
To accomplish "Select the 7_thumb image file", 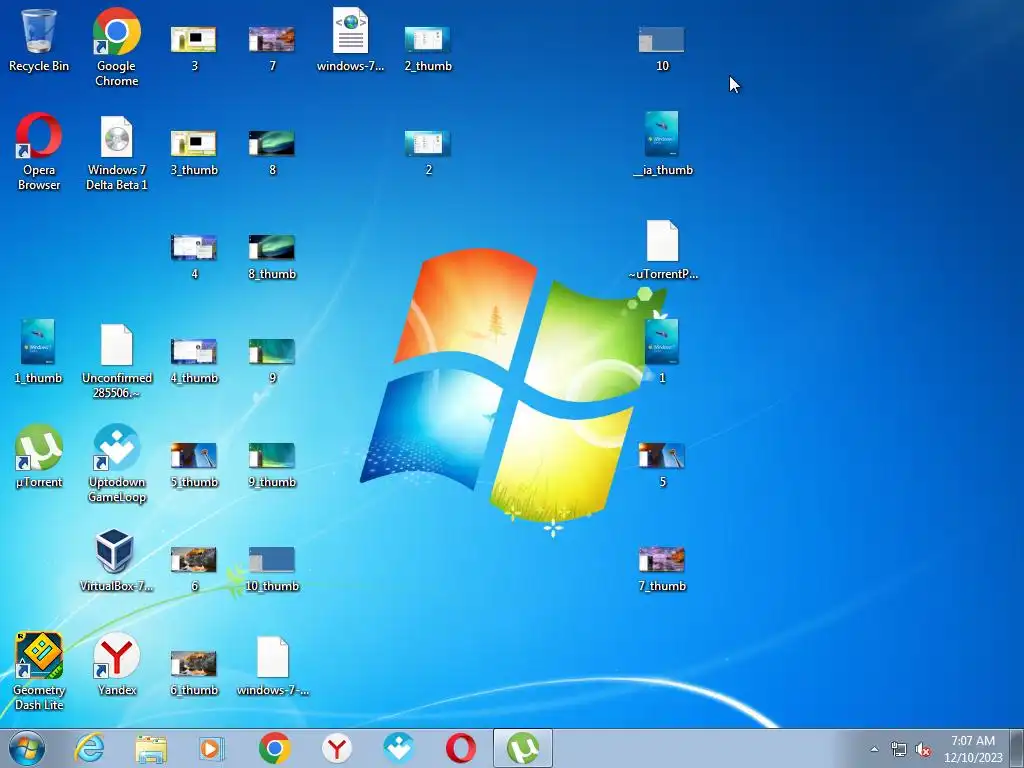I will (662, 569).
